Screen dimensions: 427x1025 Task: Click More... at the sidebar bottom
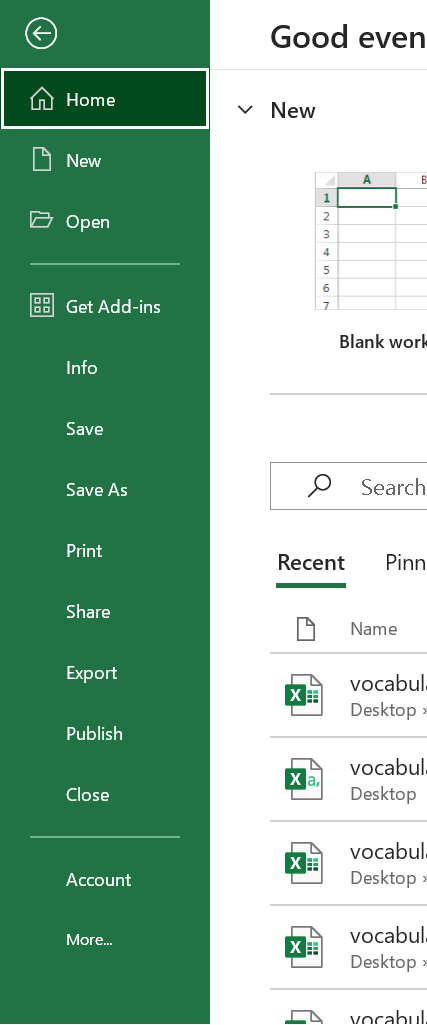coord(105,939)
